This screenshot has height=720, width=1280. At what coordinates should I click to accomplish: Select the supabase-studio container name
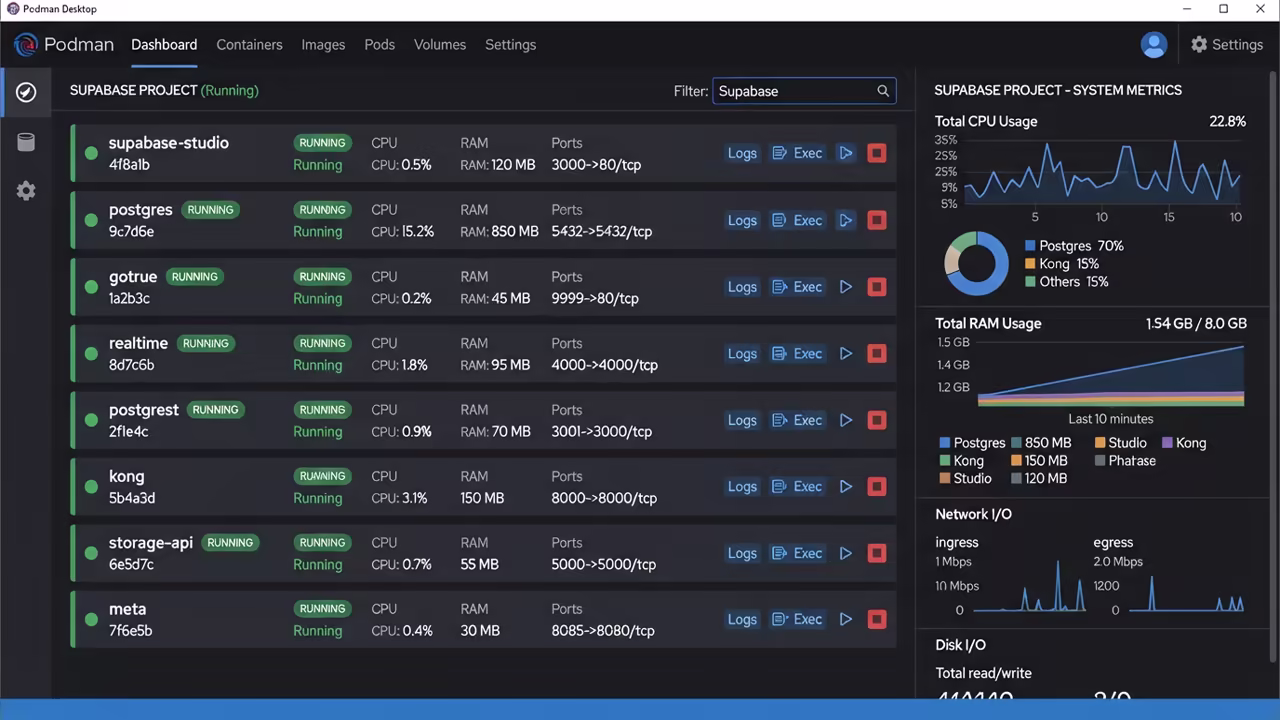(x=169, y=143)
